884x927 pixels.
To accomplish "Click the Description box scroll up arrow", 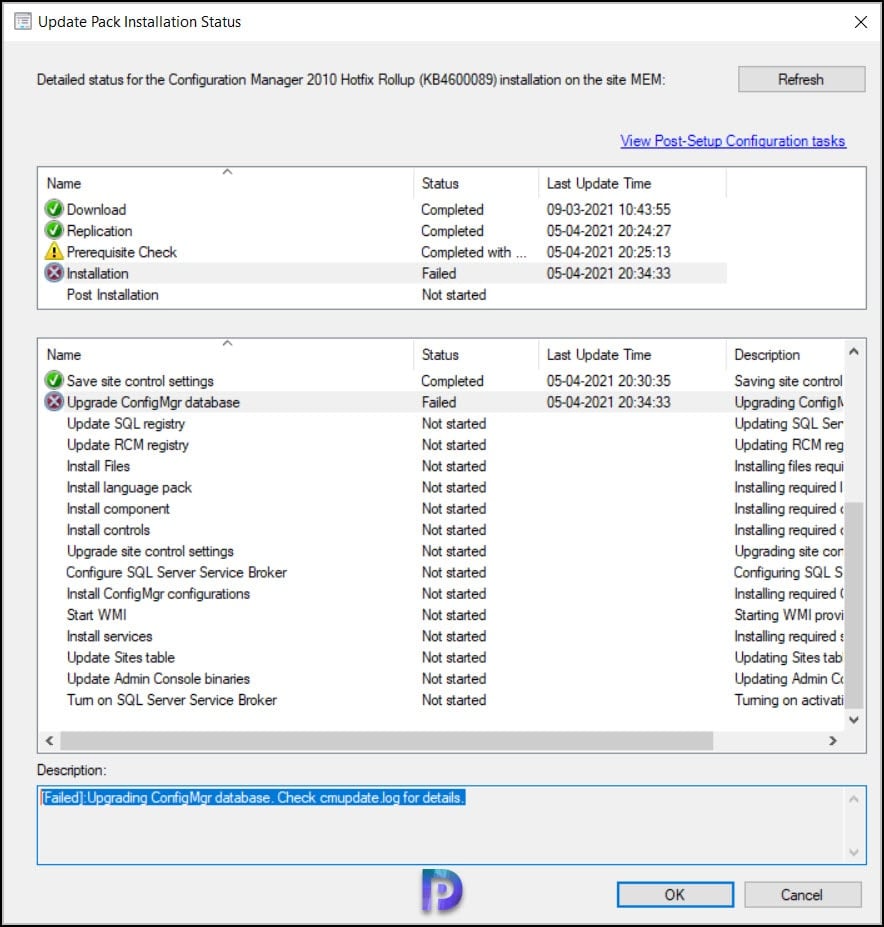I will 854,799.
